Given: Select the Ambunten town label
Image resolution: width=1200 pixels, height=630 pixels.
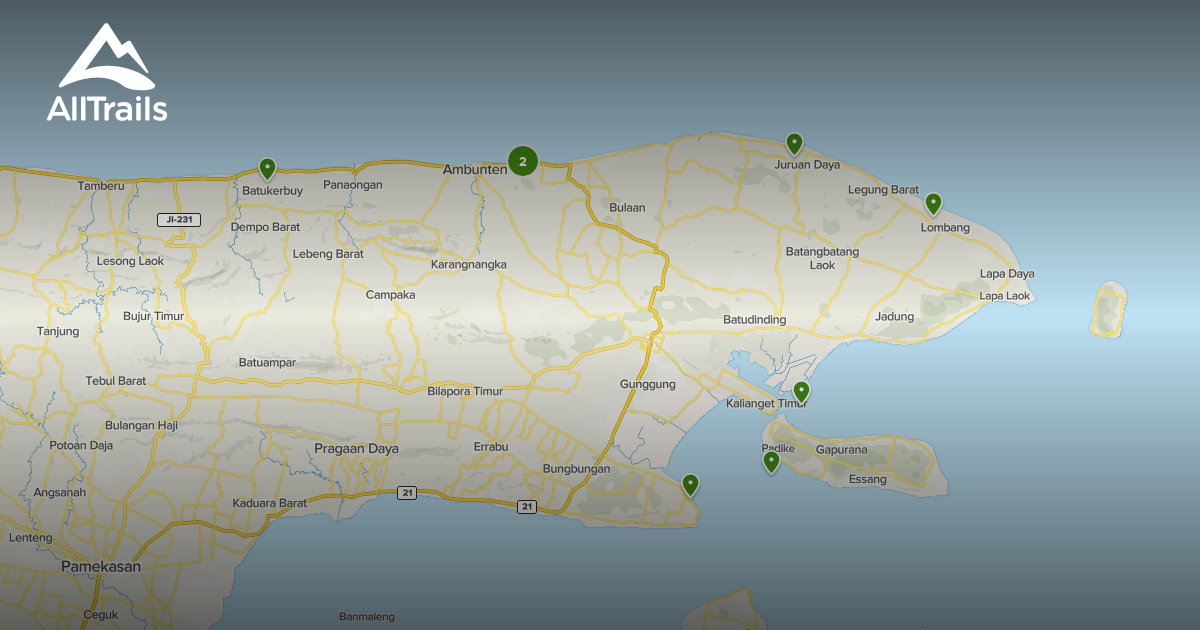Looking at the screenshot, I should [477, 169].
